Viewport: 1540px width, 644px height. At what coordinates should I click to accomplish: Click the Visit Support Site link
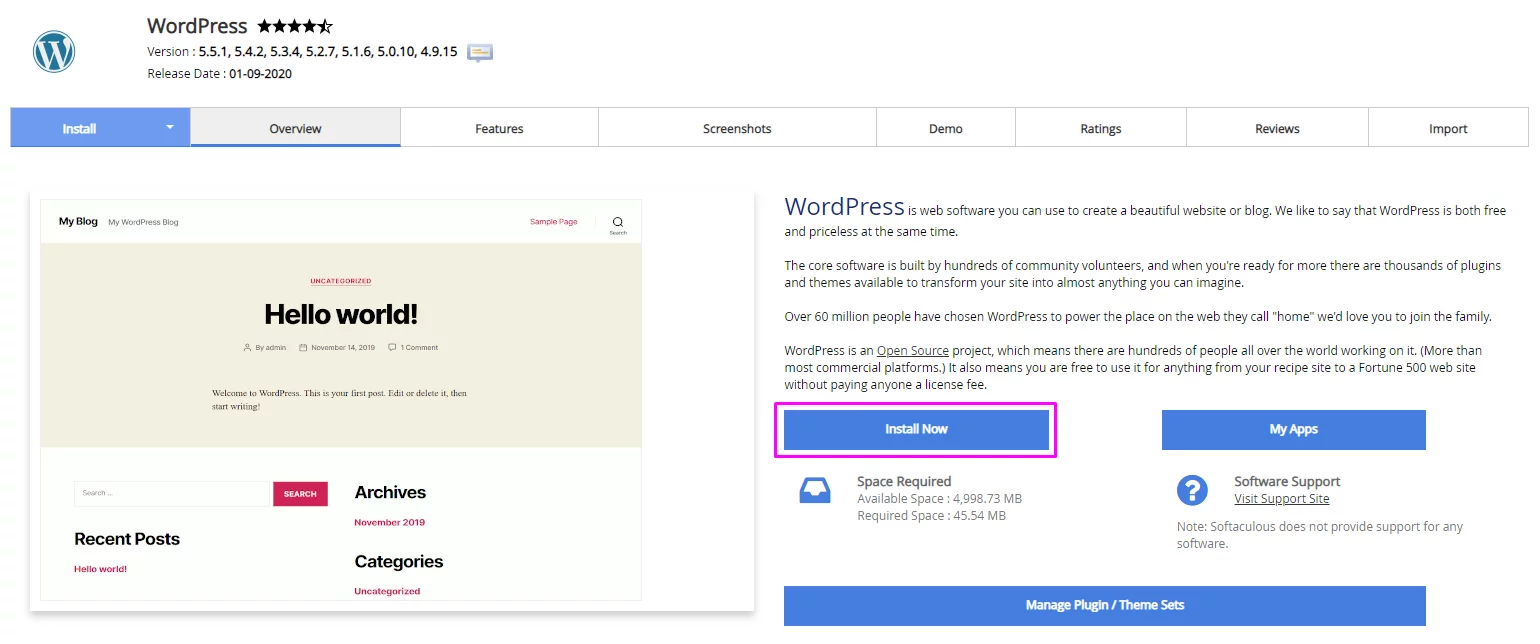pos(1281,499)
